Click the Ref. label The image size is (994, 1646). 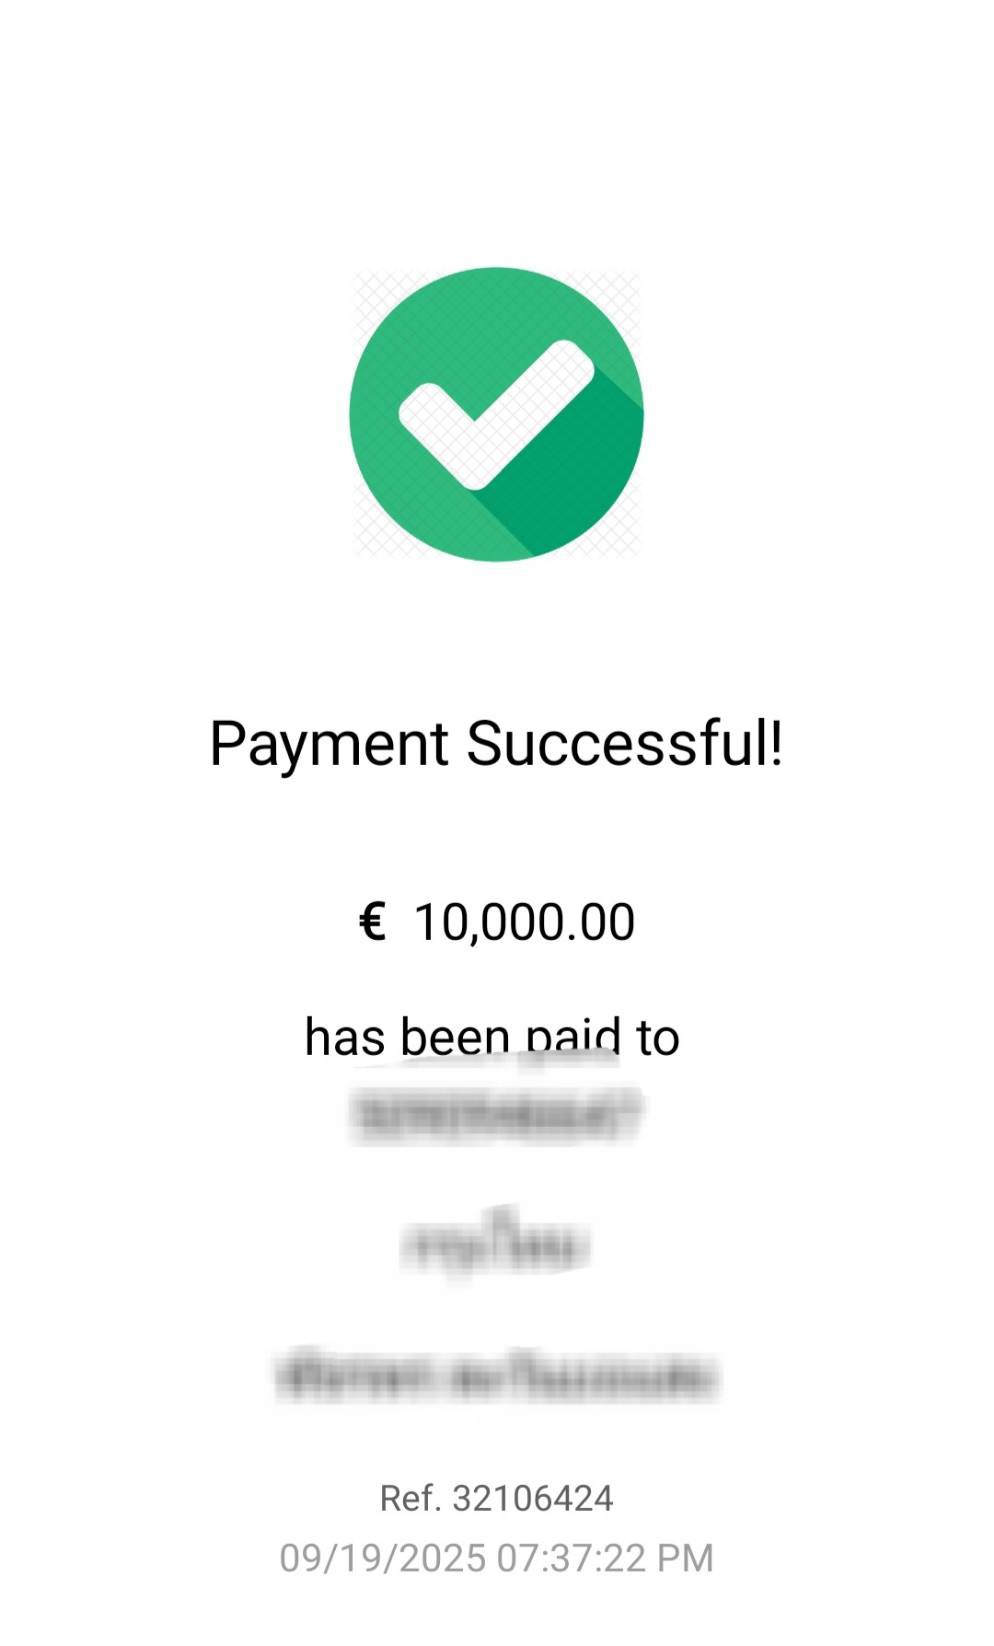pyautogui.click(x=410, y=1498)
